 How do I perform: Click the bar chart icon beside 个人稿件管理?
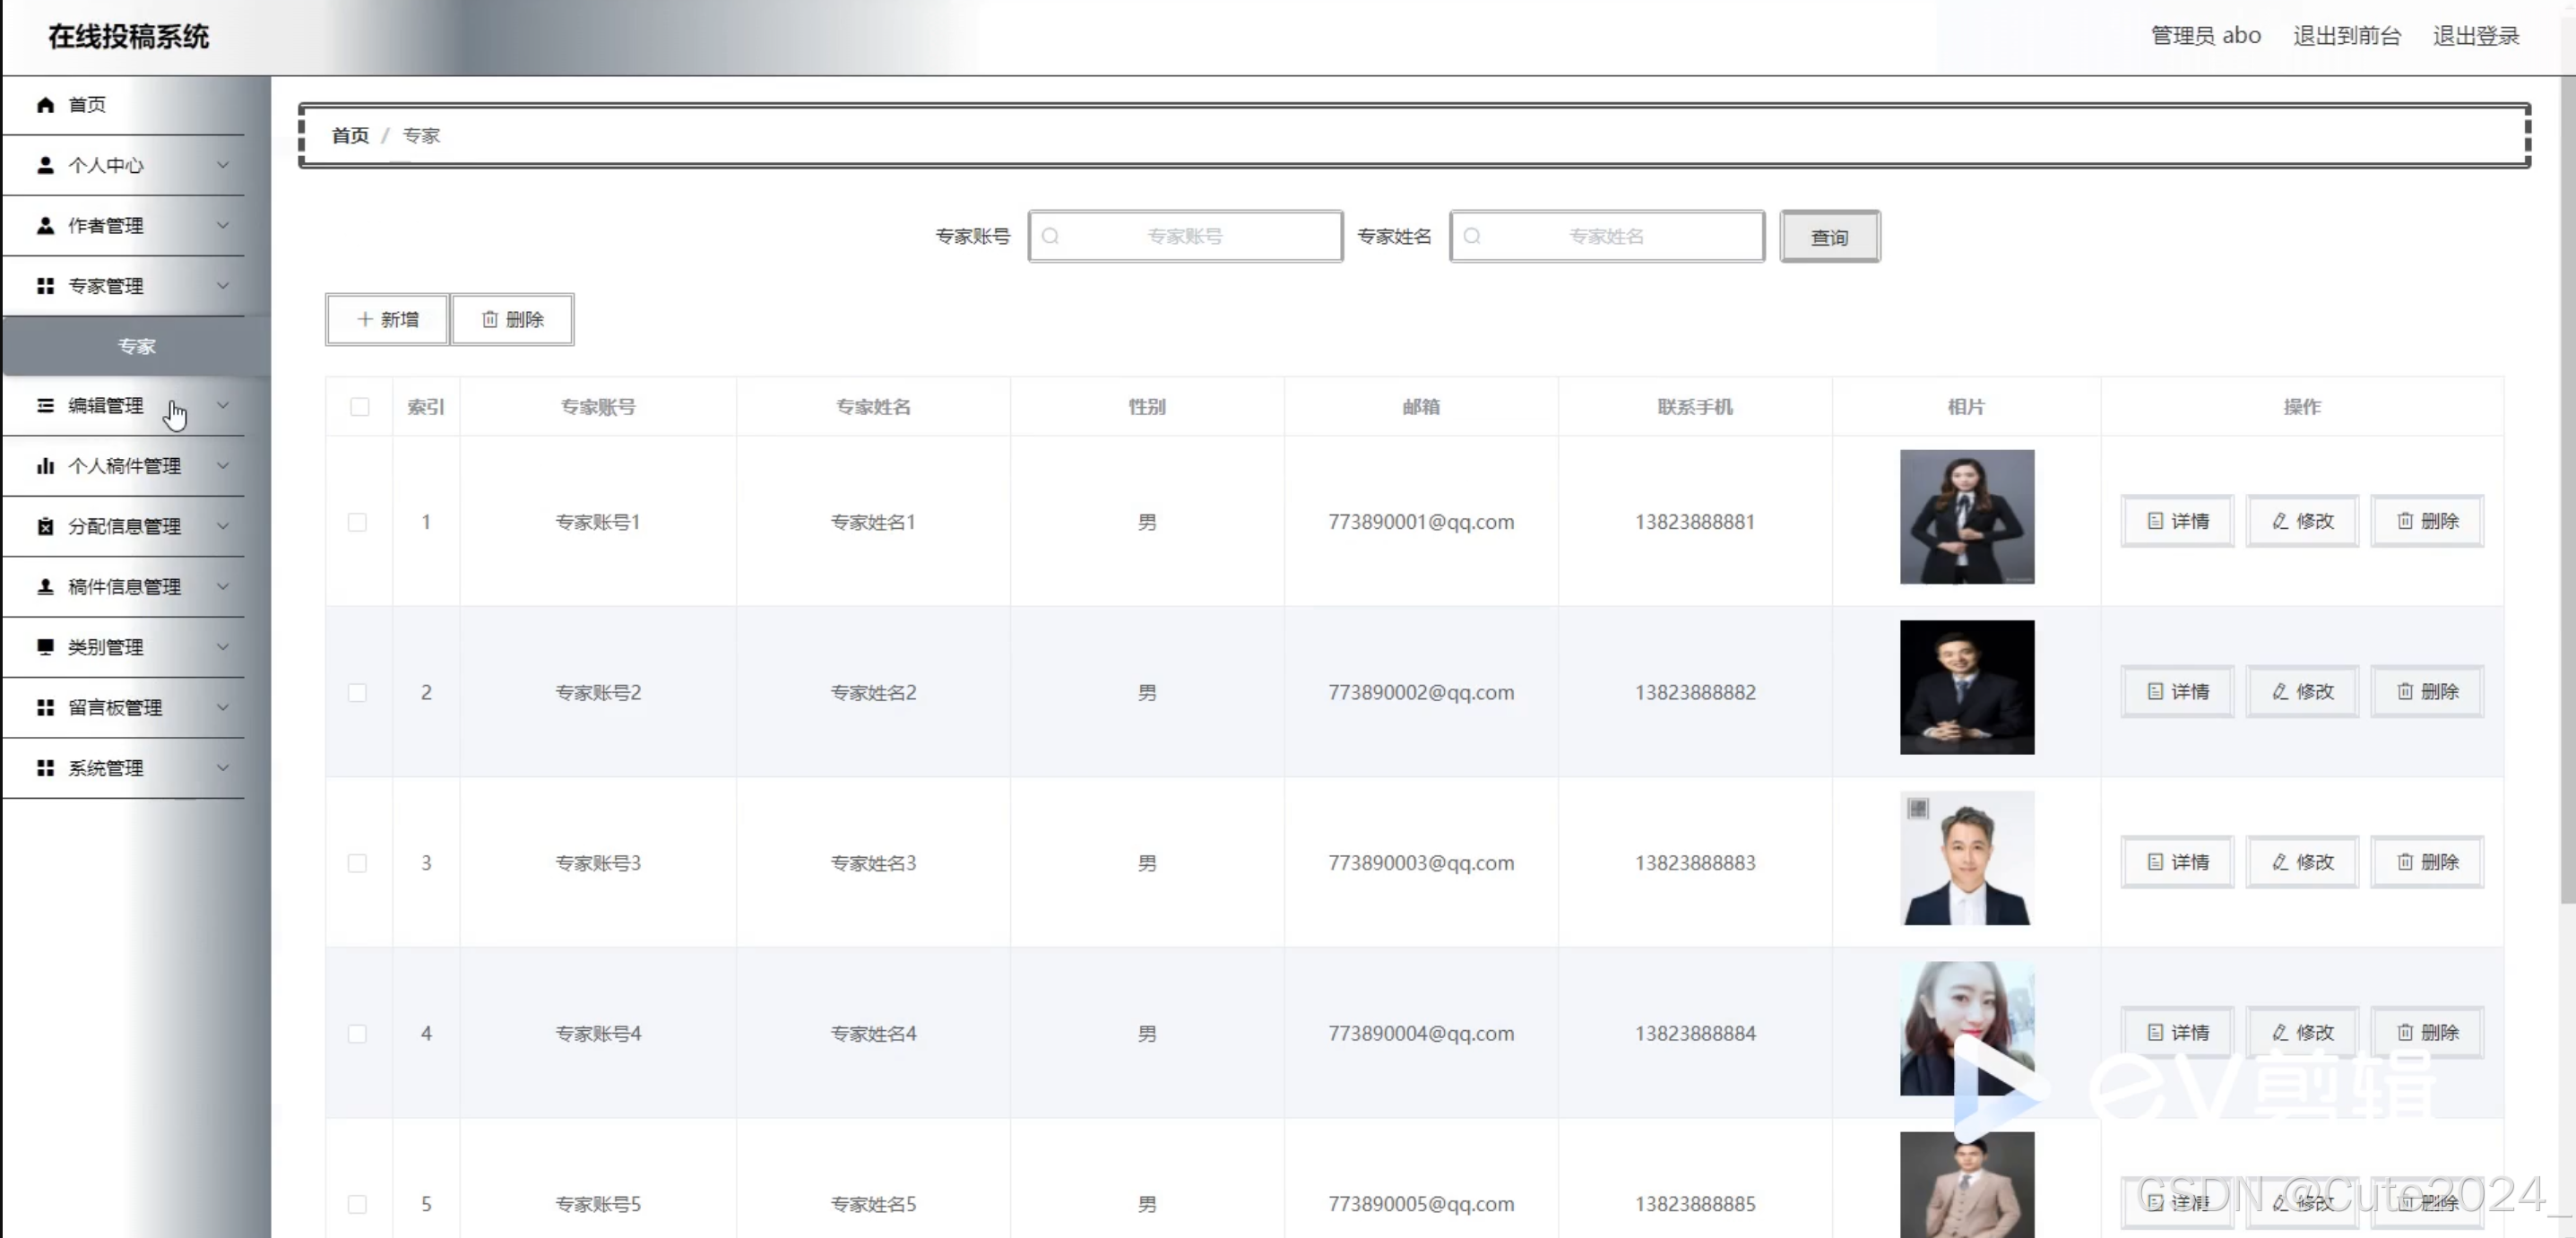[45, 466]
